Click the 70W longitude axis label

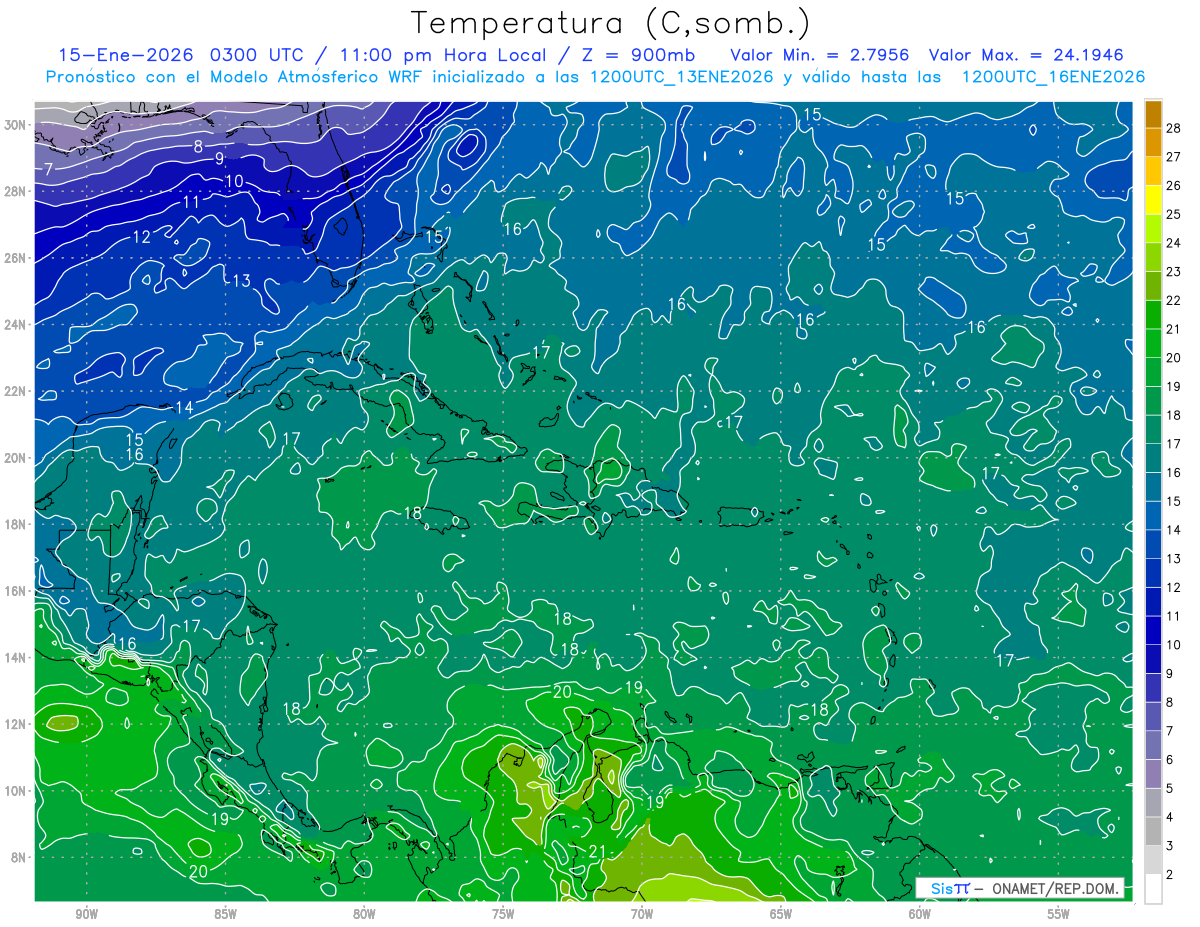(x=642, y=913)
